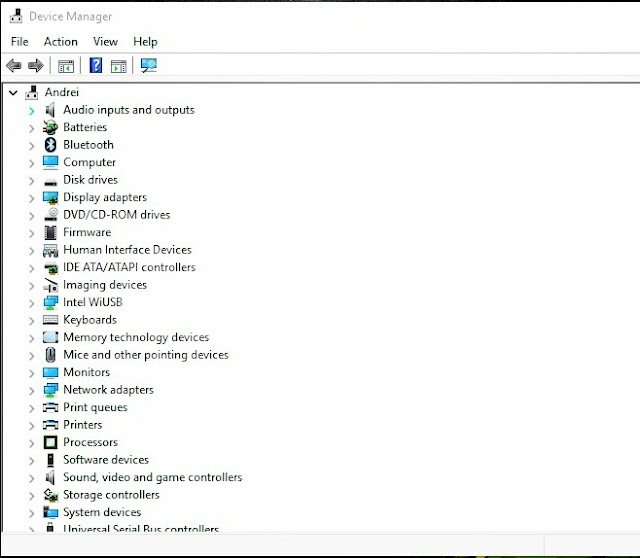The image size is (640, 558).
Task: Click the Forward arrow toolbar icon
Action: [x=36, y=65]
